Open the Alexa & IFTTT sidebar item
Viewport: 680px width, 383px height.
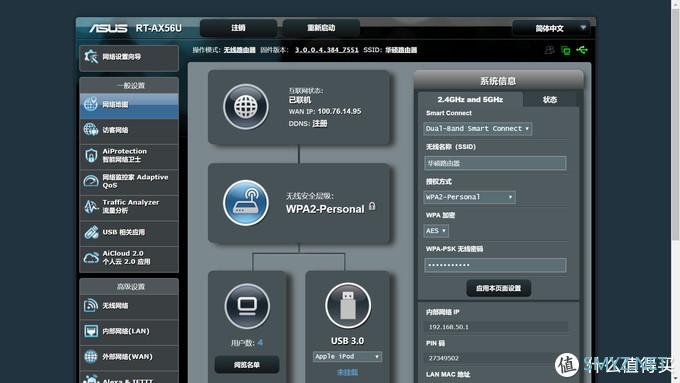point(129,377)
